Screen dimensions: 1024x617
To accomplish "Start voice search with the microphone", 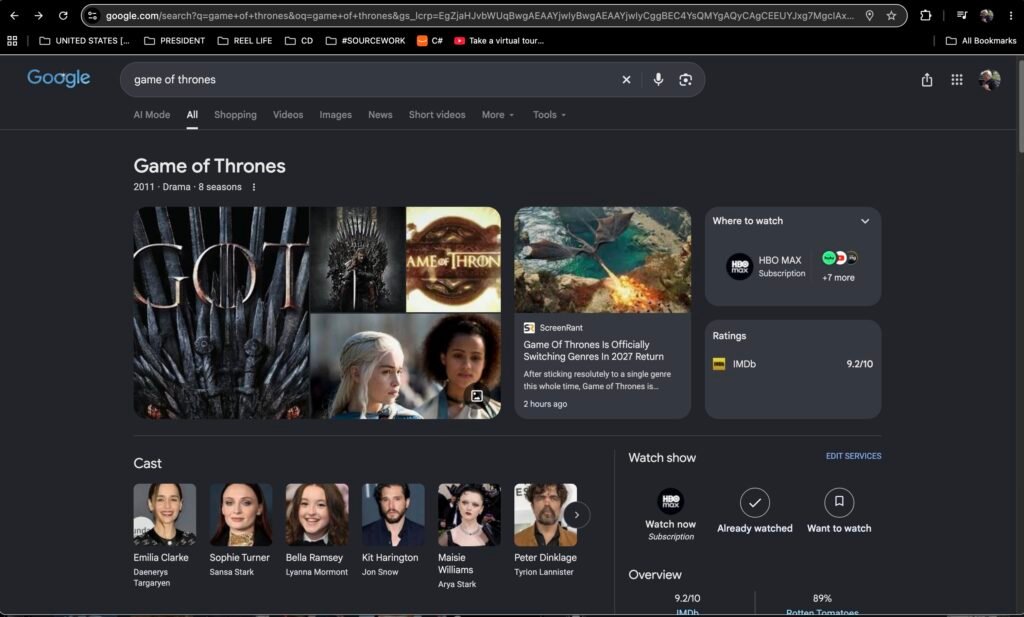I will tap(658, 80).
